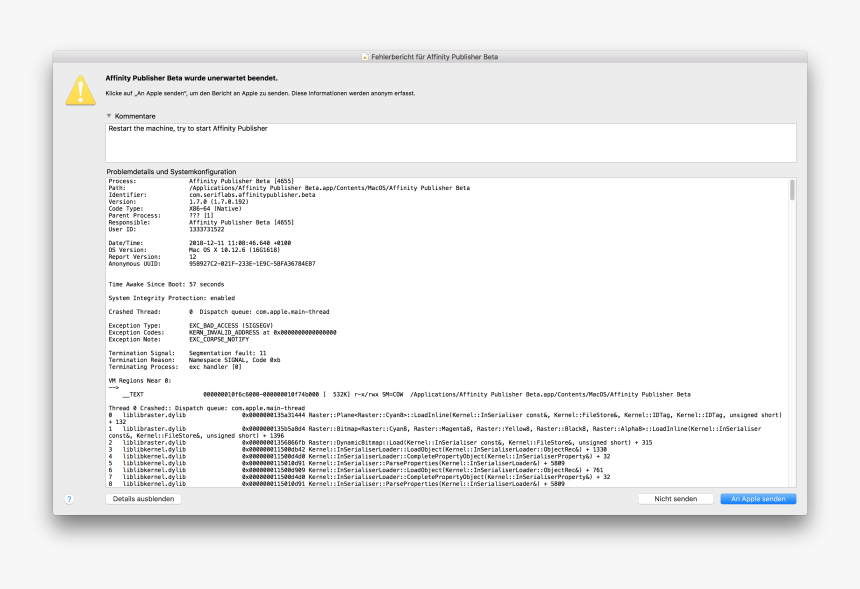Click the "Termination Signal: Segmentation fault" line
This screenshot has height=589, width=860.
pyautogui.click(x=190, y=352)
